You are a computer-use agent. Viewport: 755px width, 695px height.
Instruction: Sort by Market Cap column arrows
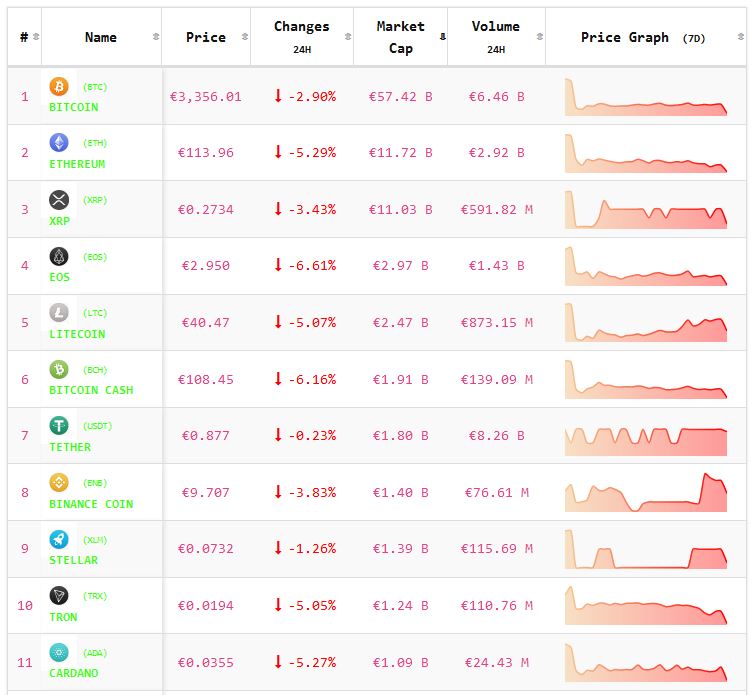coord(442,37)
